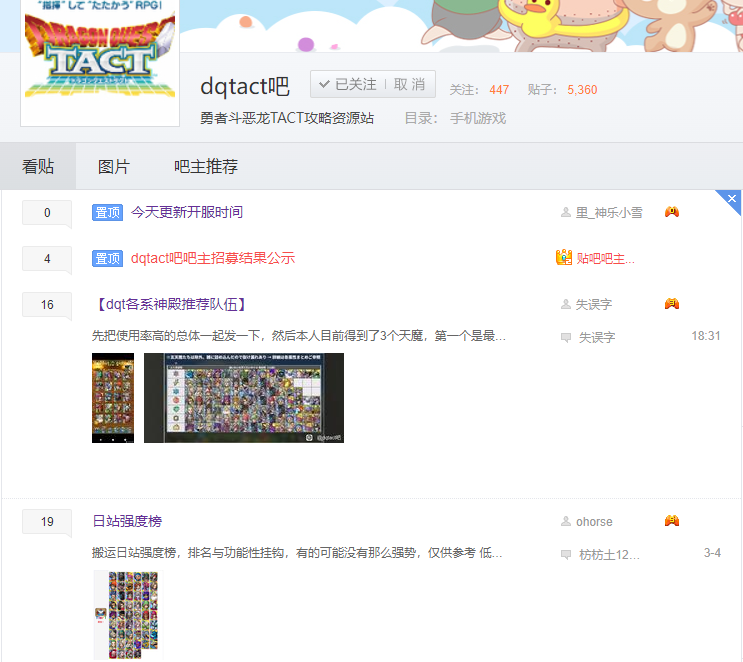This screenshot has height=662, width=743.
Task: Click the reply count 4 box
Action: pyautogui.click(x=47, y=259)
